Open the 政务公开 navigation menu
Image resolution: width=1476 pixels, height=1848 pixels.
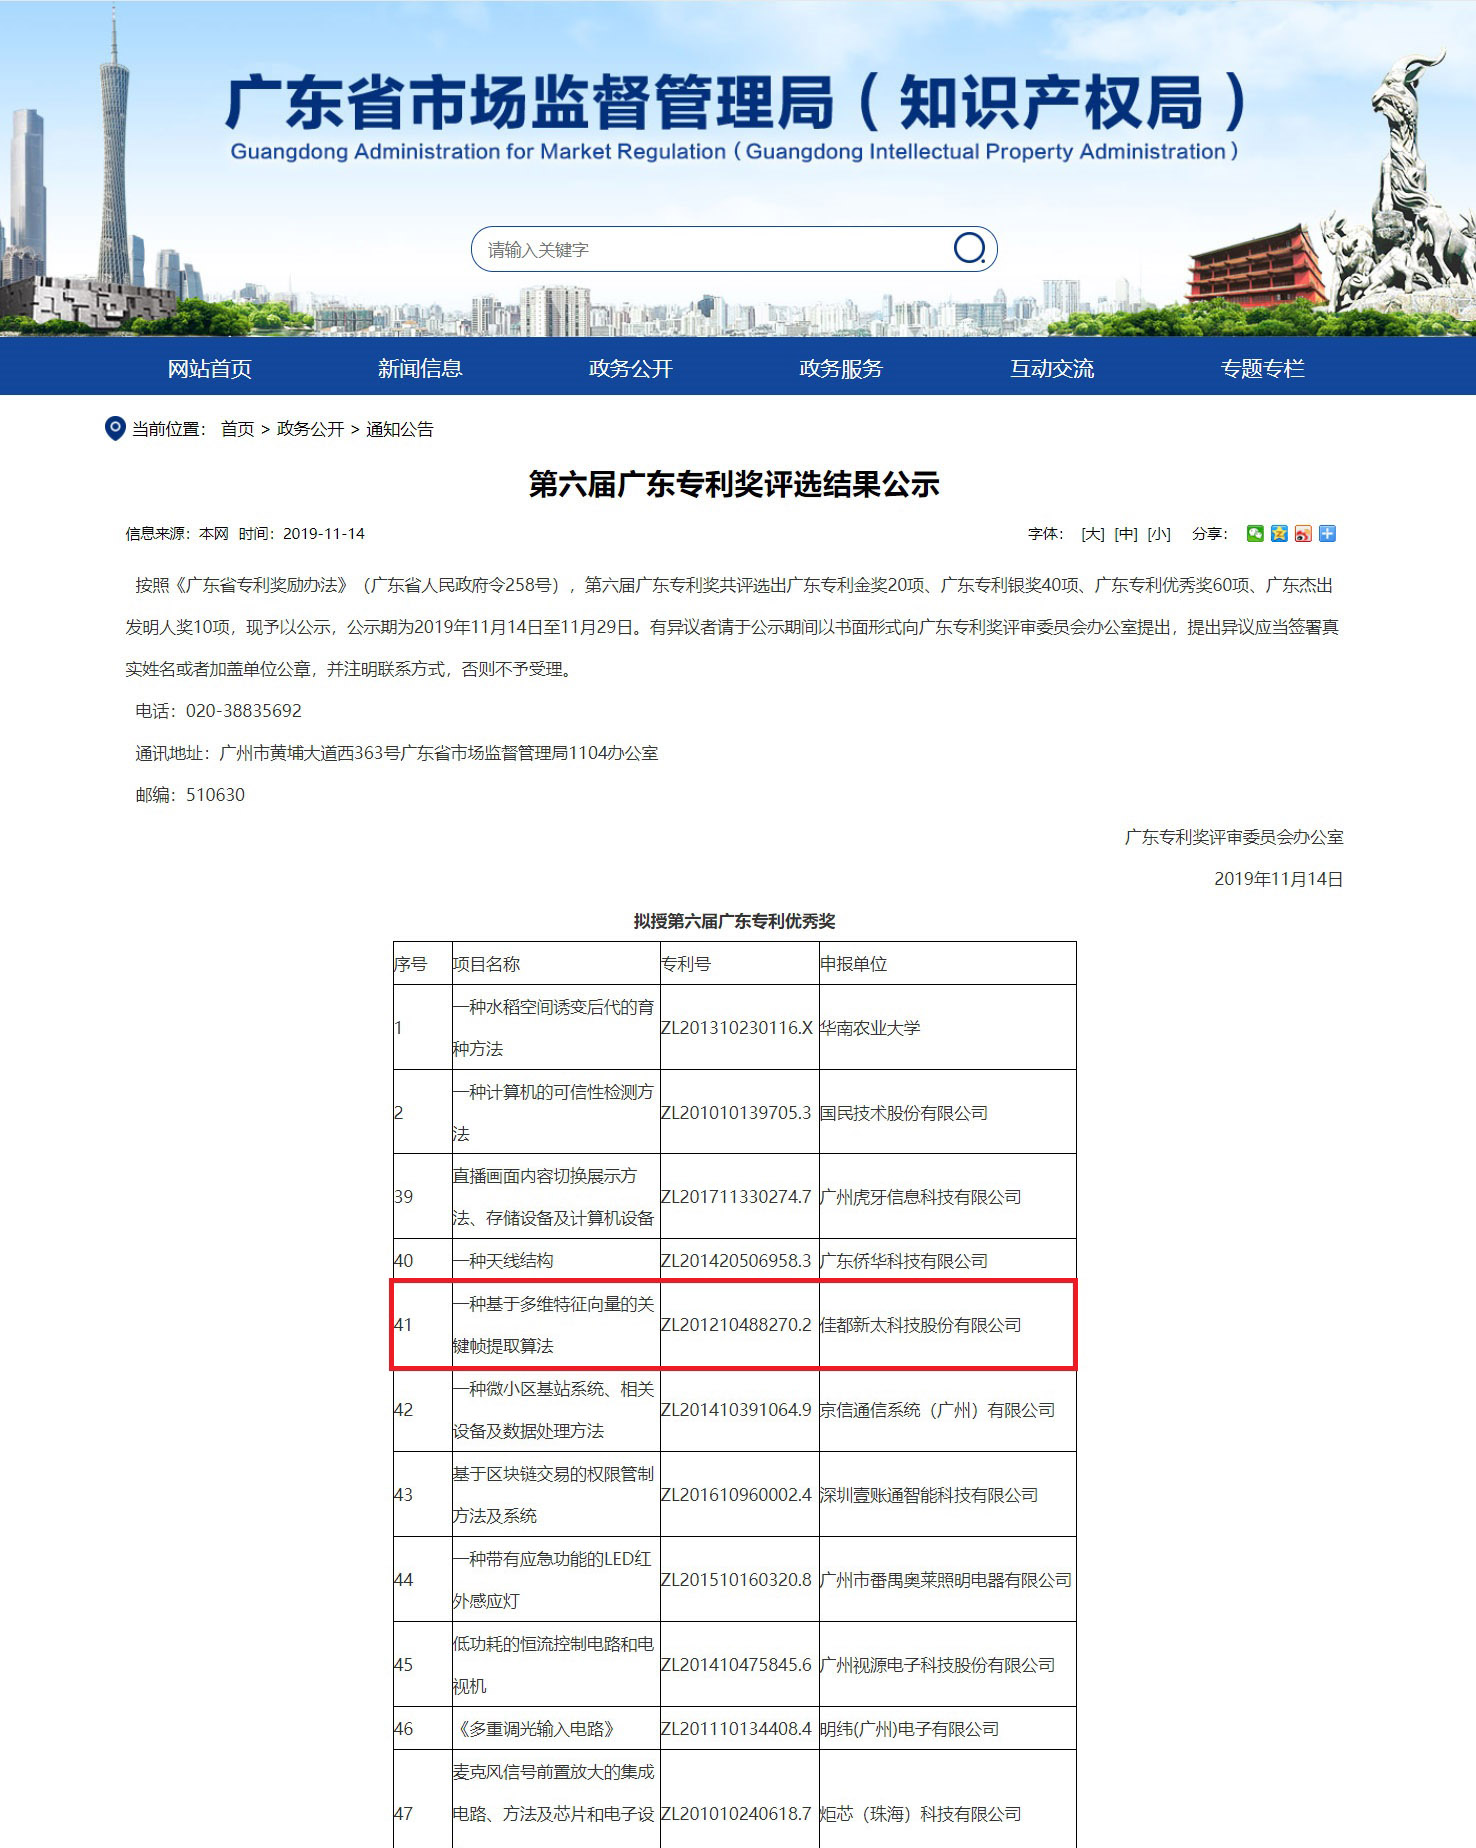[x=631, y=368]
